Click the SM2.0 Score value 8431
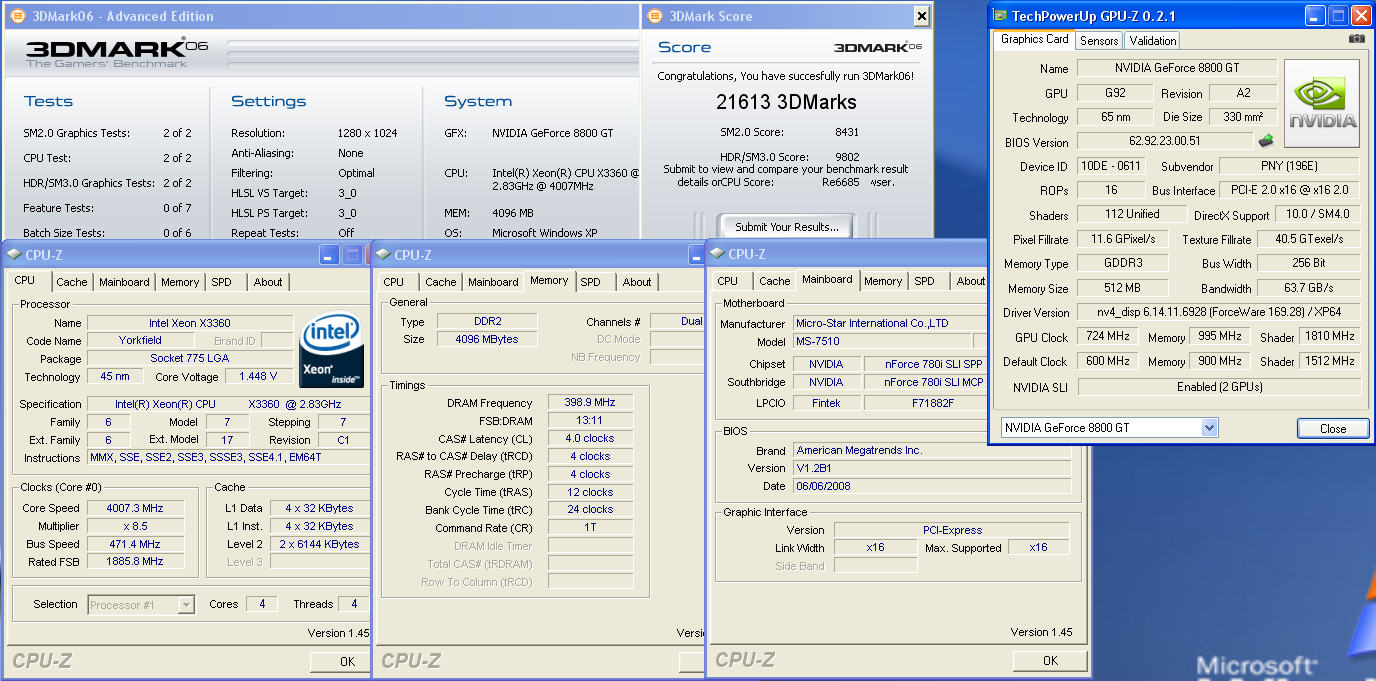Viewport: 1376px width, 681px height. tap(847, 132)
